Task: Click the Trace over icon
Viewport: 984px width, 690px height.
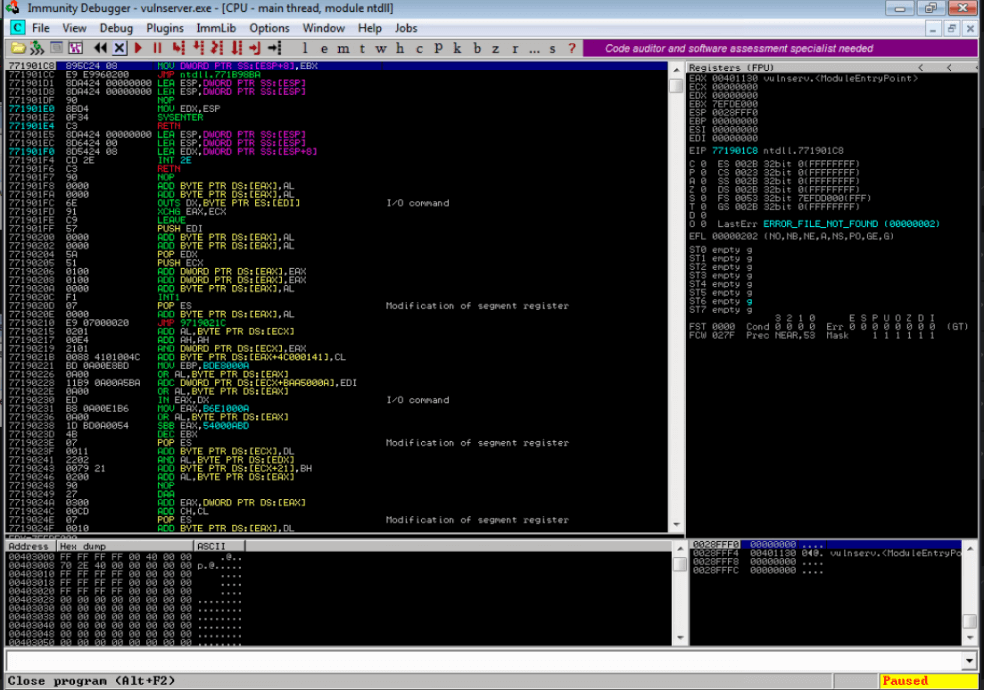Action: point(237,48)
